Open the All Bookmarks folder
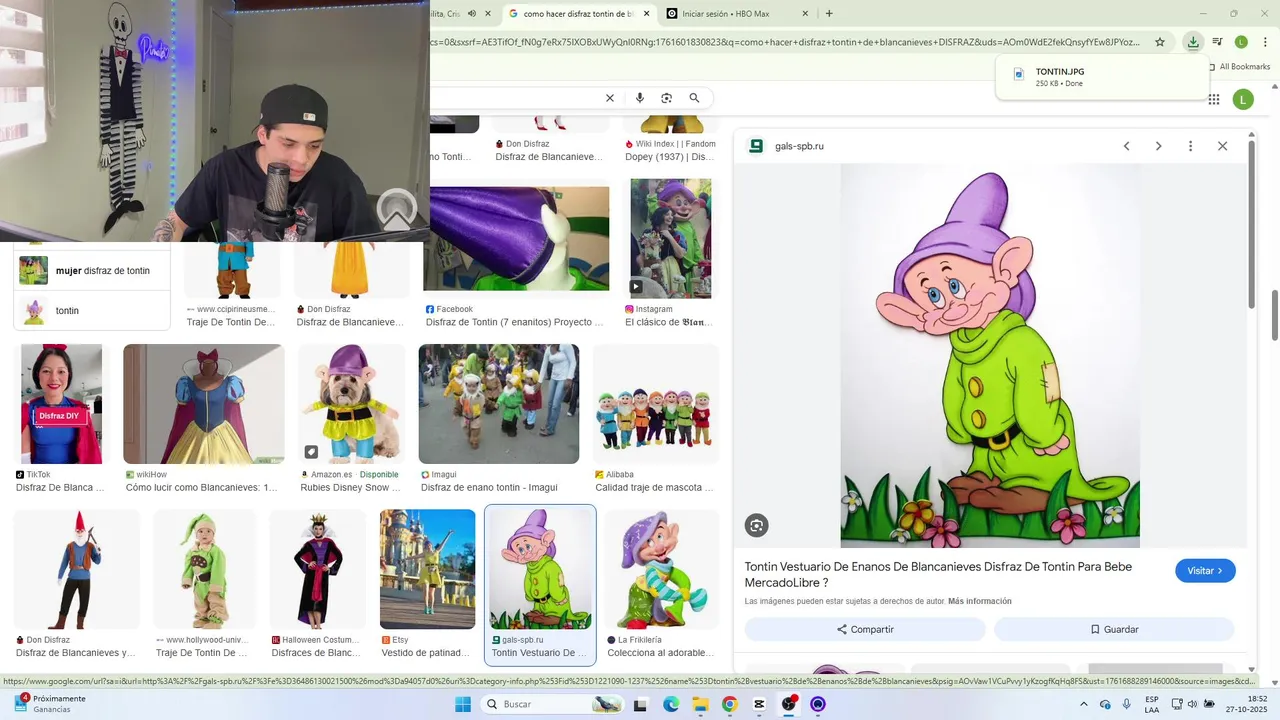The width and height of the screenshot is (1280, 720). pyautogui.click(x=1239, y=67)
